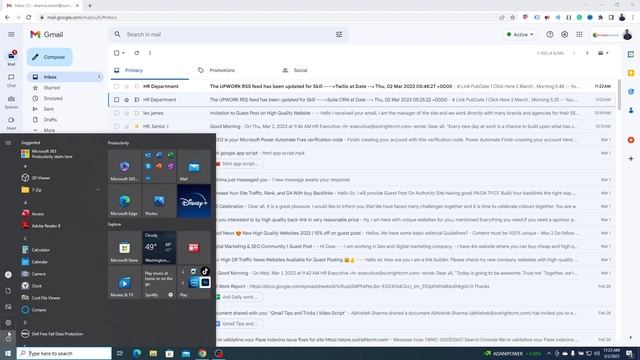The height and width of the screenshot is (360, 640).
Task: Click Get Add-ons plus icon in side panel
Action: (631, 158)
